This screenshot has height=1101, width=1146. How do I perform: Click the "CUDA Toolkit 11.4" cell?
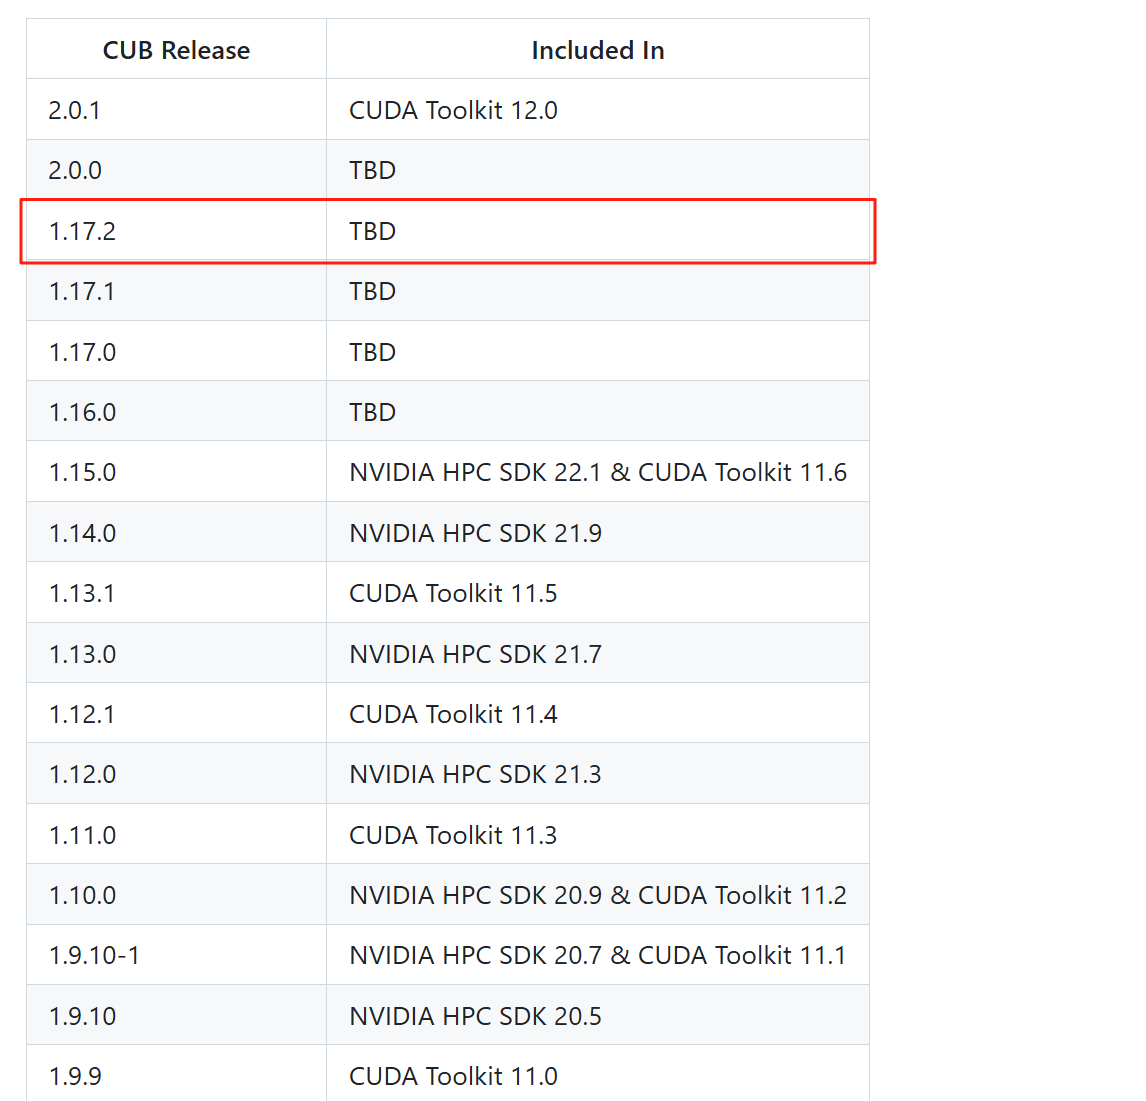(598, 713)
